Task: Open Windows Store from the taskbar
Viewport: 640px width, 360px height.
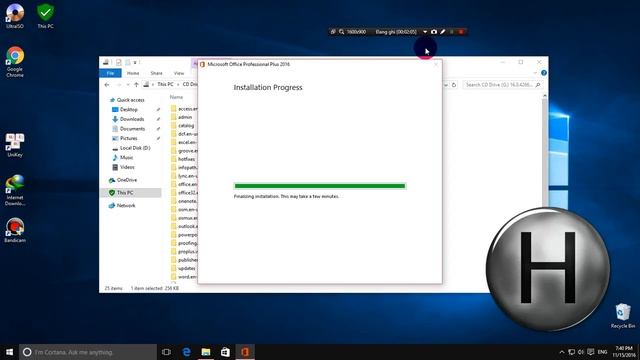Action: click(225, 352)
